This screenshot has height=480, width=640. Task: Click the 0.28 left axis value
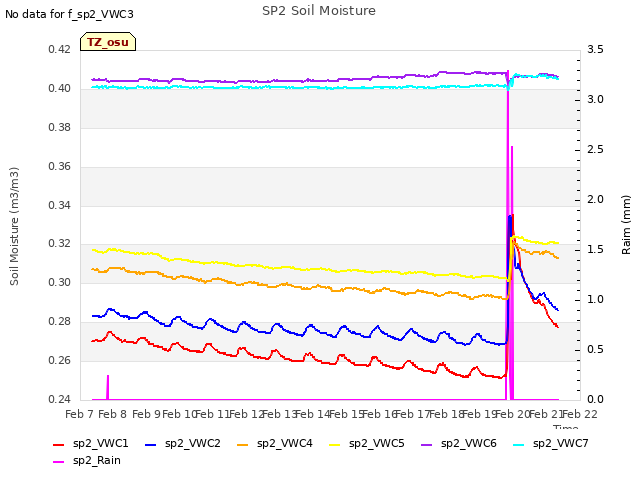(x=60, y=322)
